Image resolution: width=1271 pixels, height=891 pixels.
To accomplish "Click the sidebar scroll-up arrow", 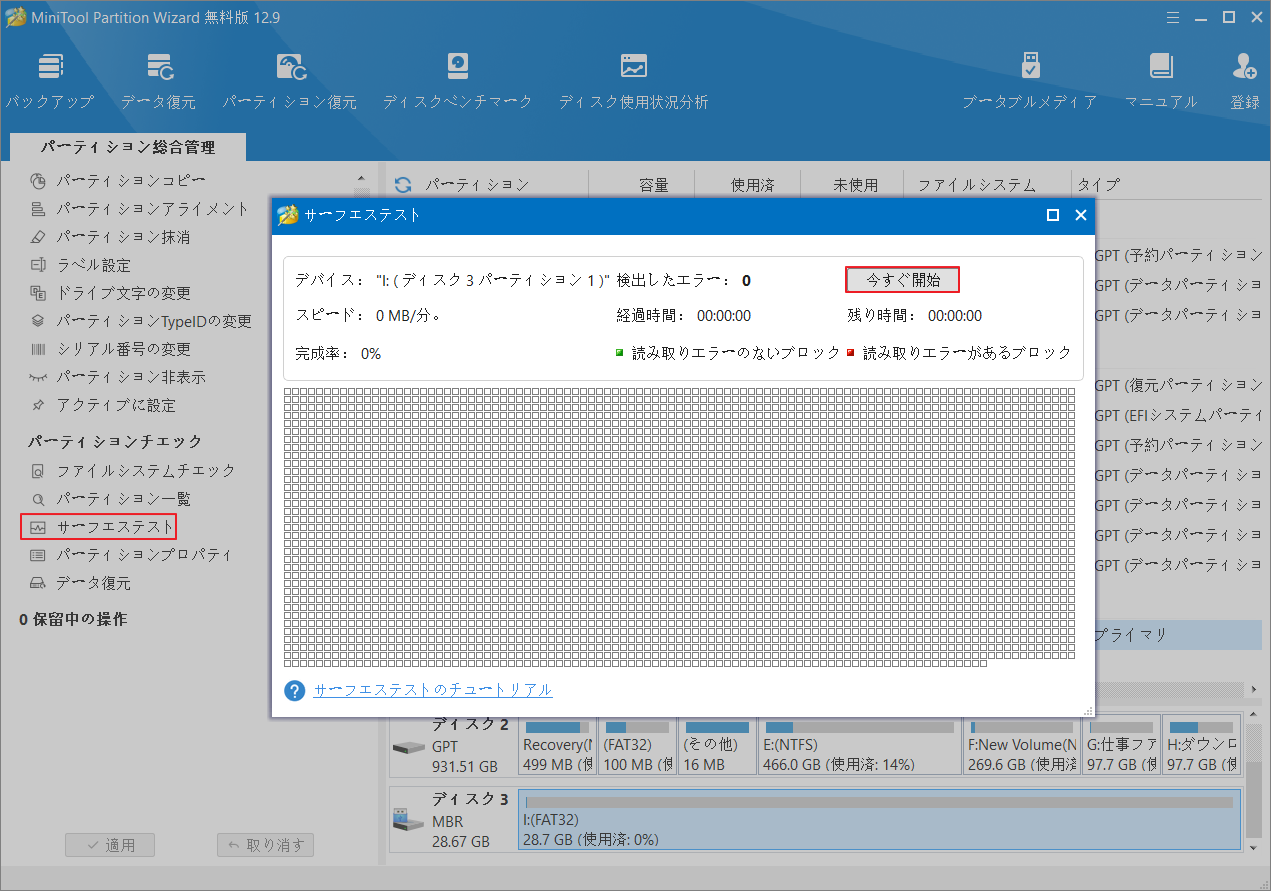I will [x=361, y=180].
